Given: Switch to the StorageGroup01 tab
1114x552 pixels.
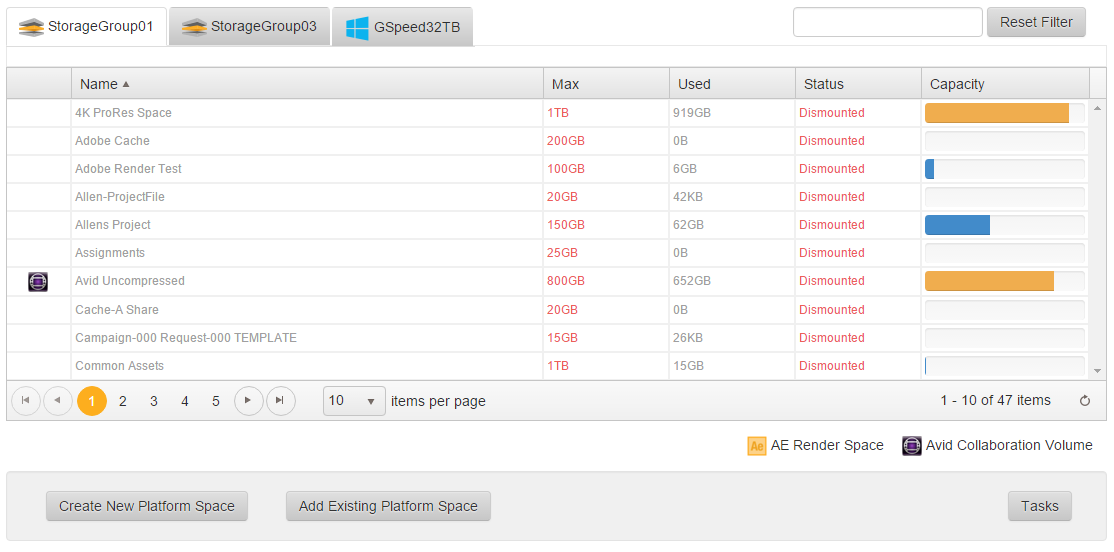Looking at the screenshot, I should [x=87, y=27].
